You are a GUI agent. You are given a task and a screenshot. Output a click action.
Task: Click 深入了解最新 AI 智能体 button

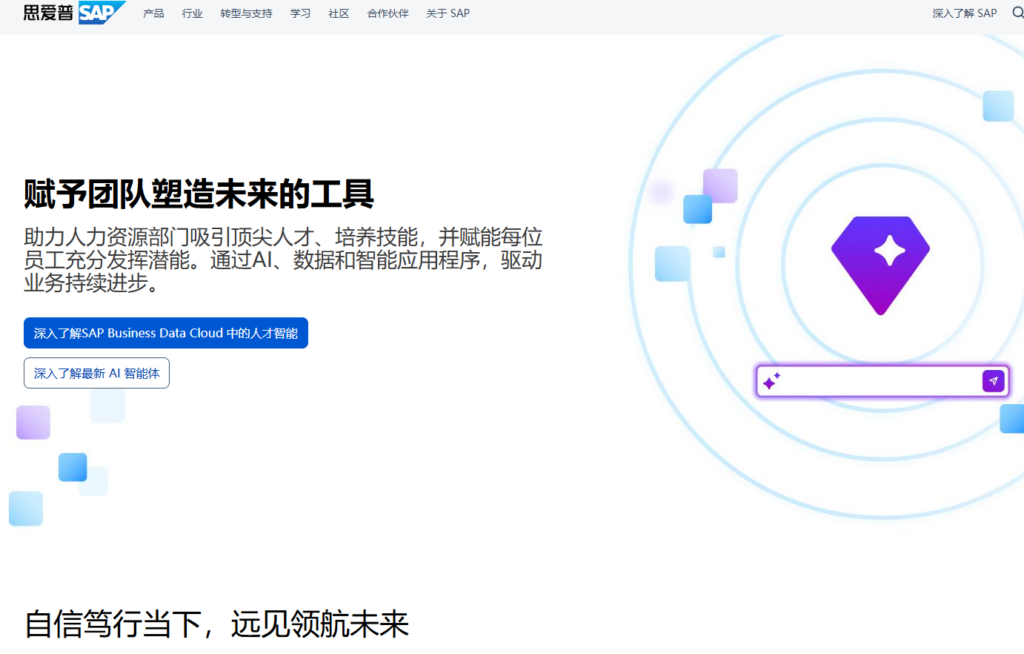click(97, 373)
